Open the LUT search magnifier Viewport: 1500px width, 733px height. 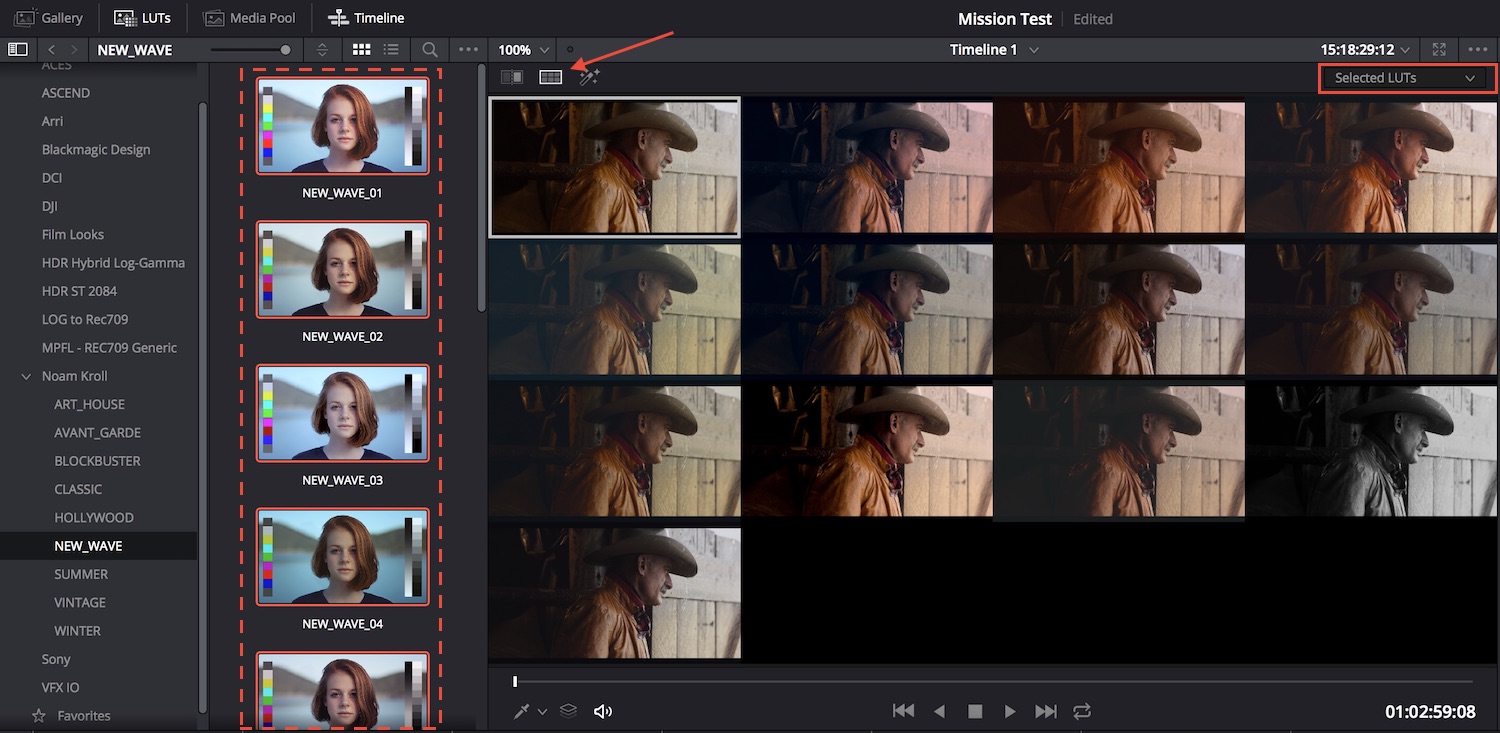click(x=429, y=49)
